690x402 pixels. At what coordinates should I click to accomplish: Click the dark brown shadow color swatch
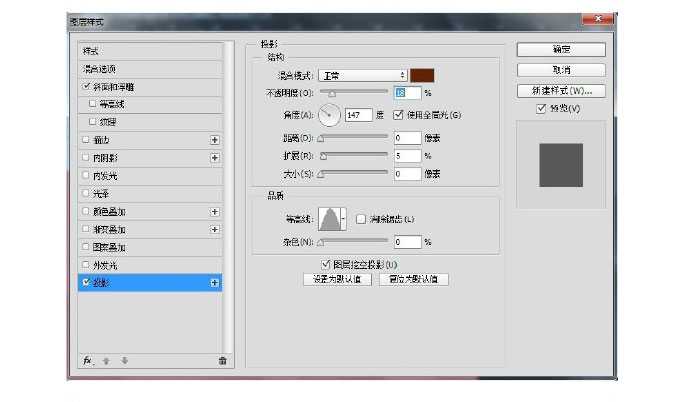(x=423, y=75)
